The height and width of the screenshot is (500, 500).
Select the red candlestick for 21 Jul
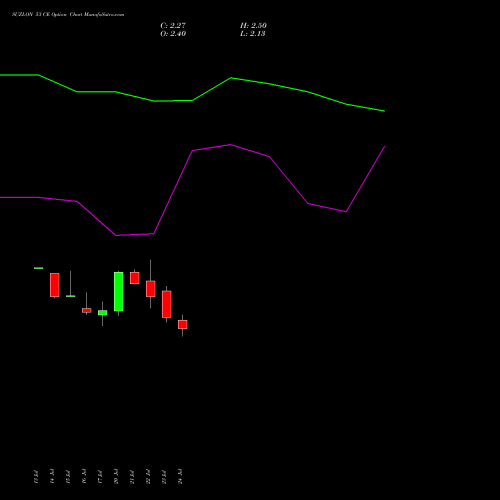pyautogui.click(x=134, y=278)
